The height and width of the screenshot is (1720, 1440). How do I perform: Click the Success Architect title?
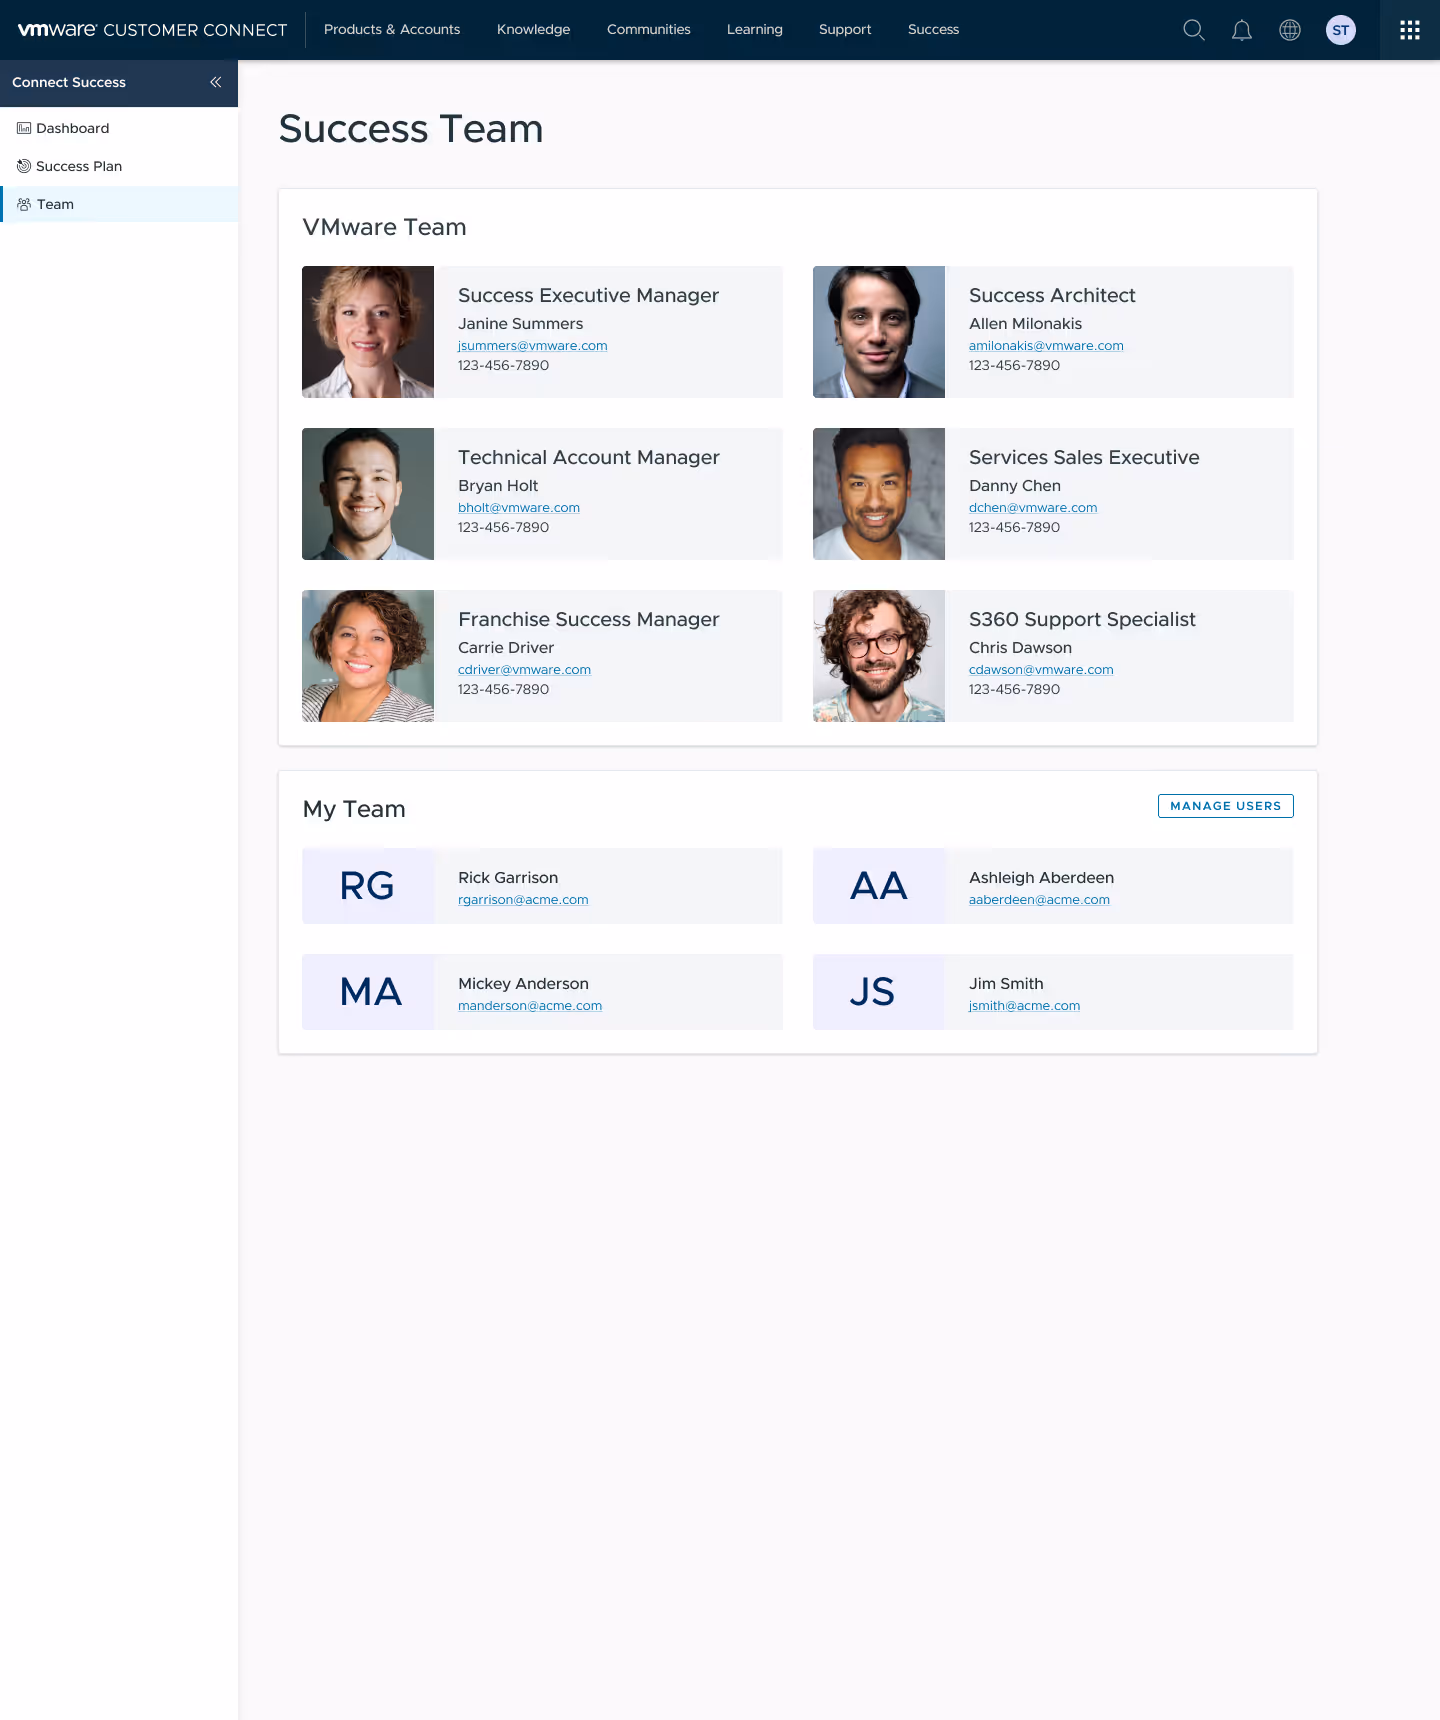point(1052,295)
